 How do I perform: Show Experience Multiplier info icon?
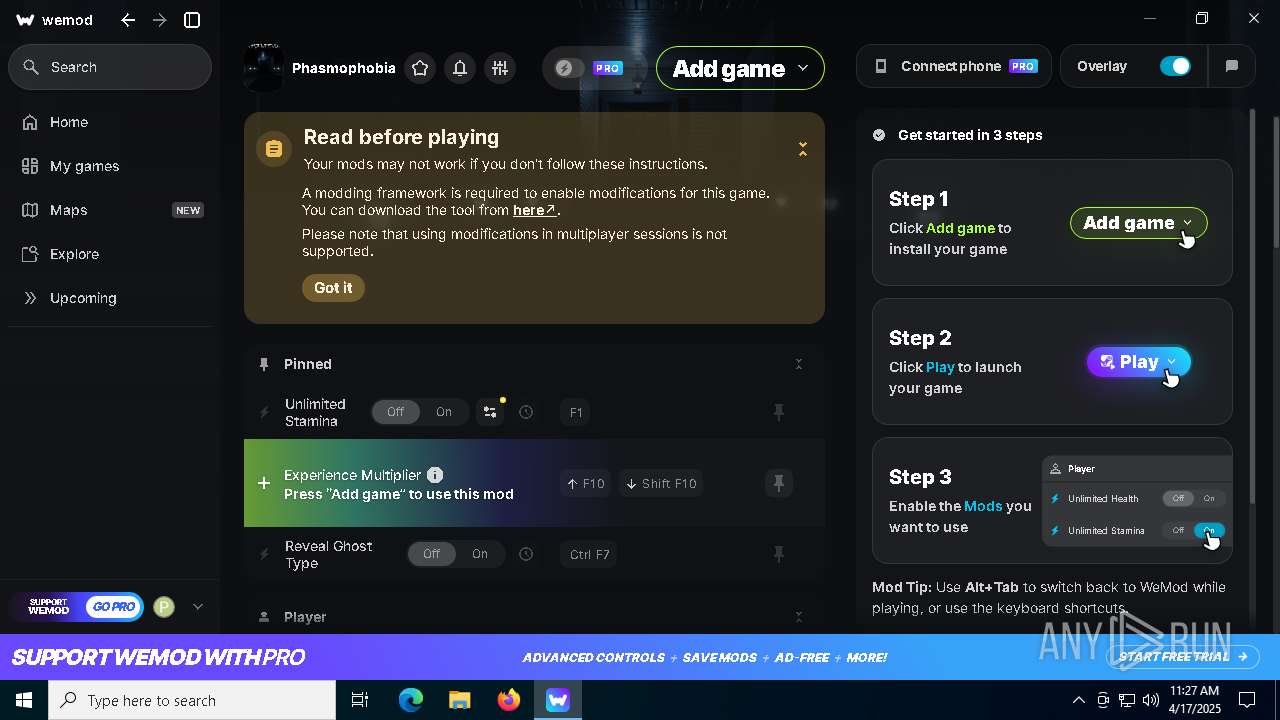435,475
